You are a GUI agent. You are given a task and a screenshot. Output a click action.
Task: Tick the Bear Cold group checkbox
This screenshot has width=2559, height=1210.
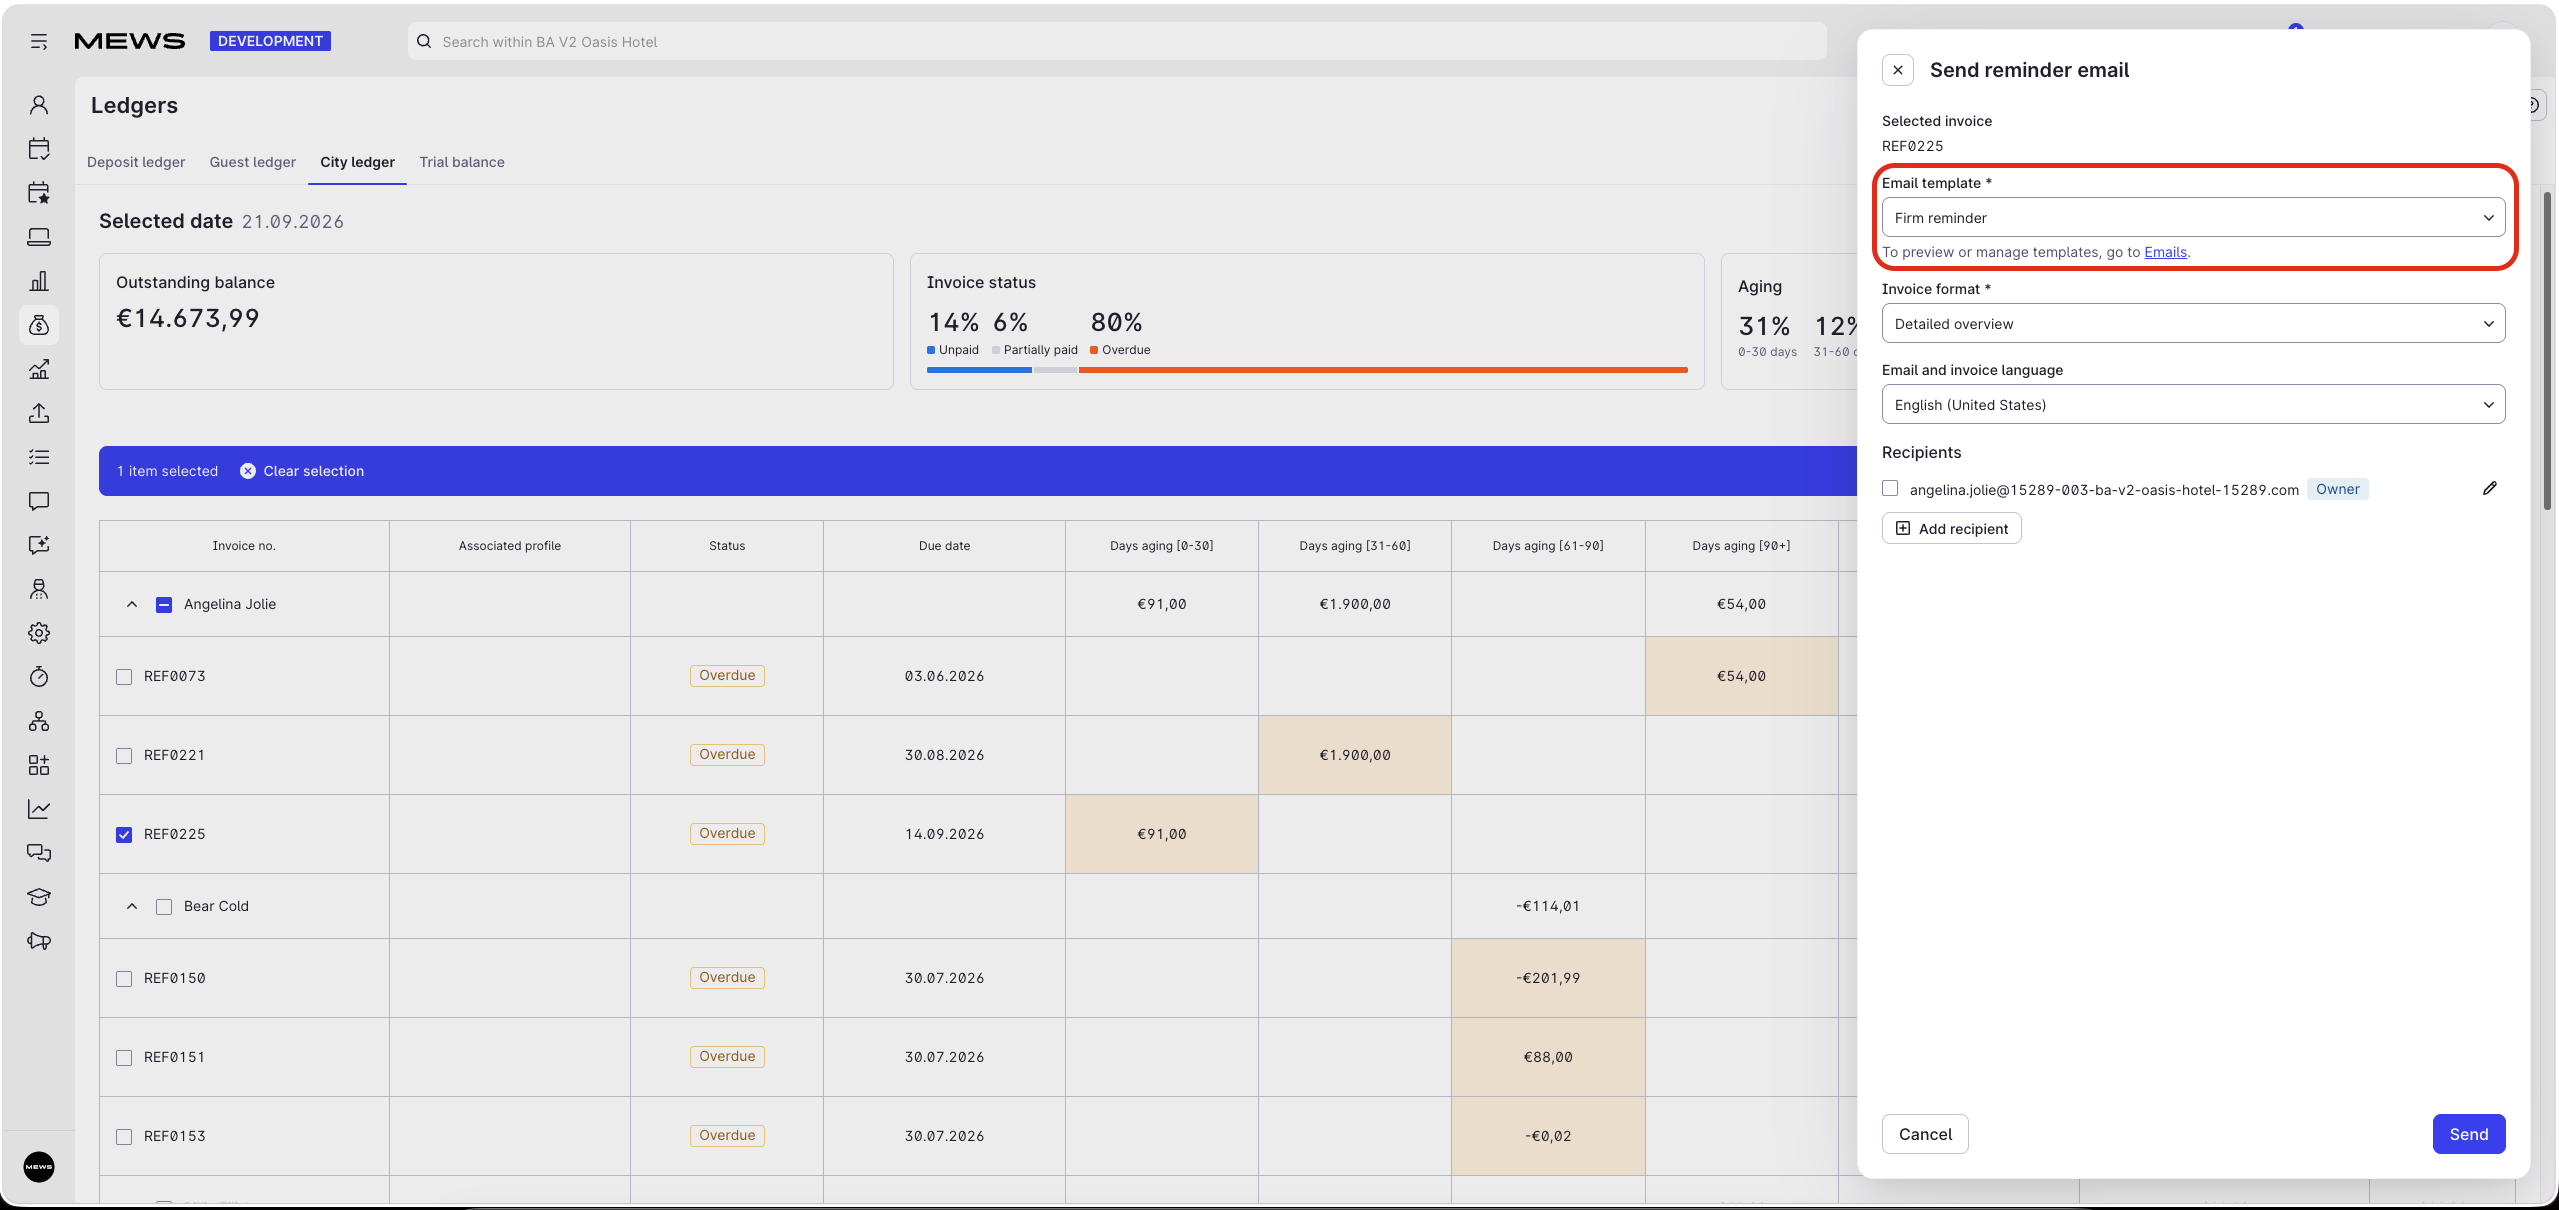point(164,907)
